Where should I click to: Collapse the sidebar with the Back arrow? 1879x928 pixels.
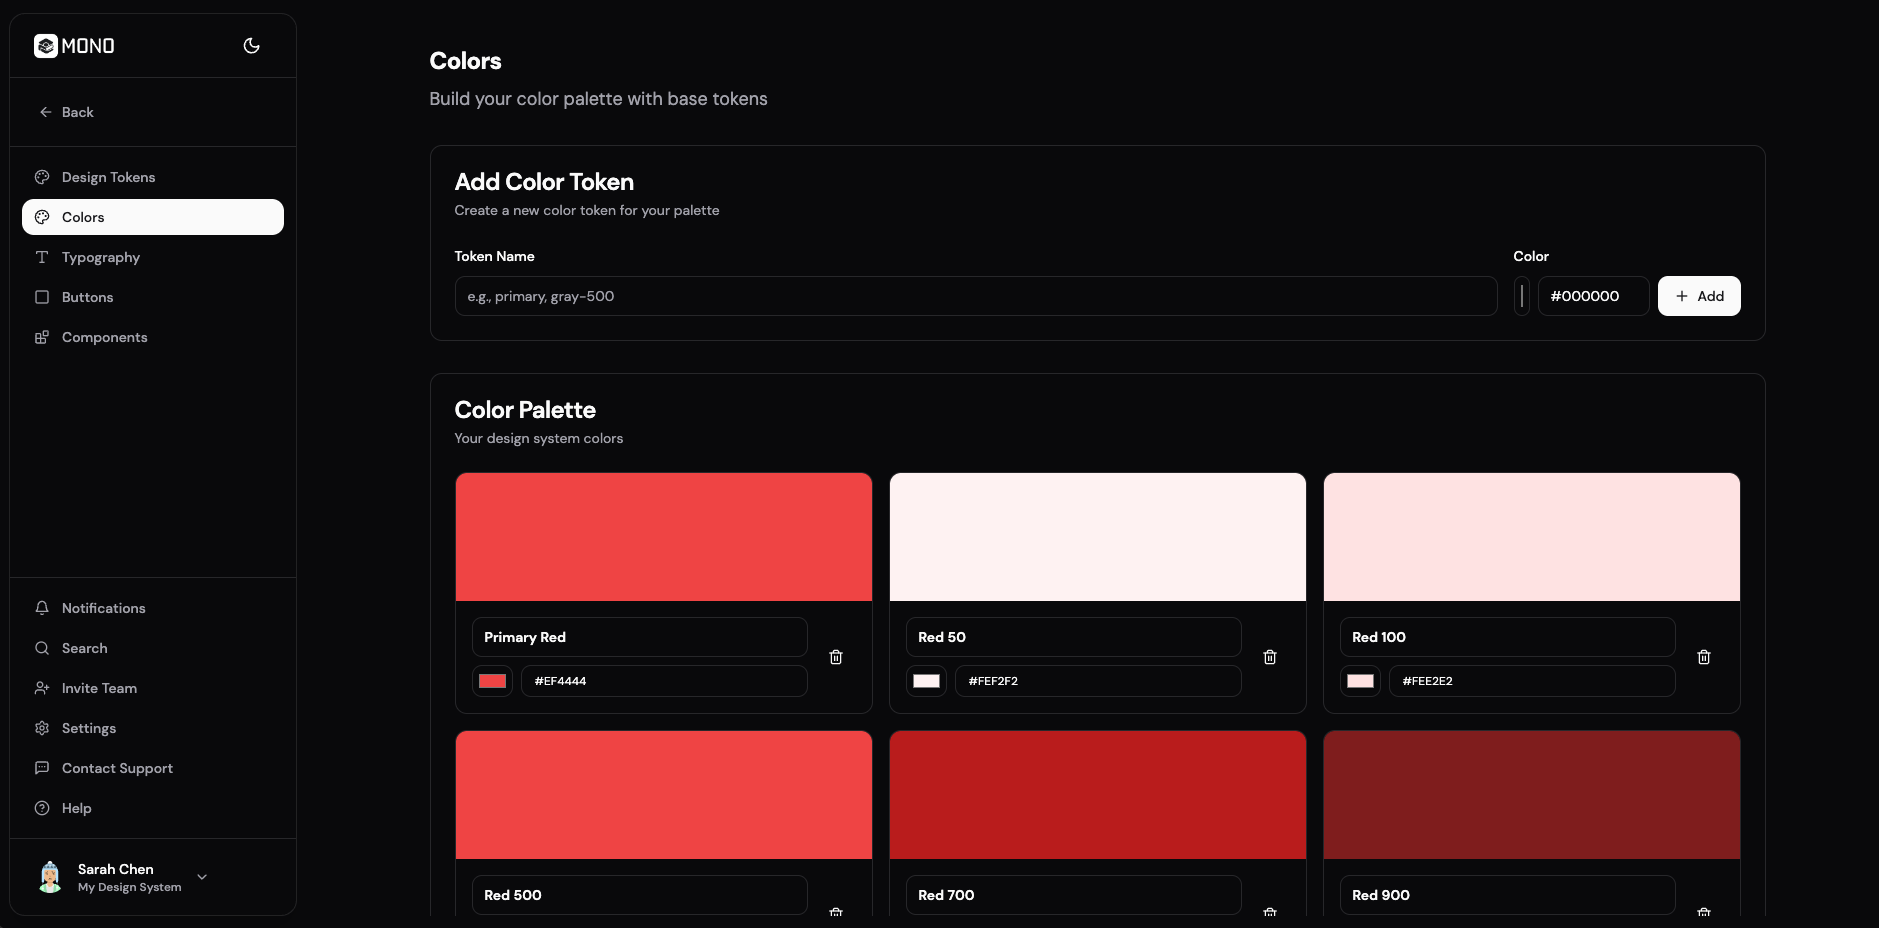pos(45,112)
